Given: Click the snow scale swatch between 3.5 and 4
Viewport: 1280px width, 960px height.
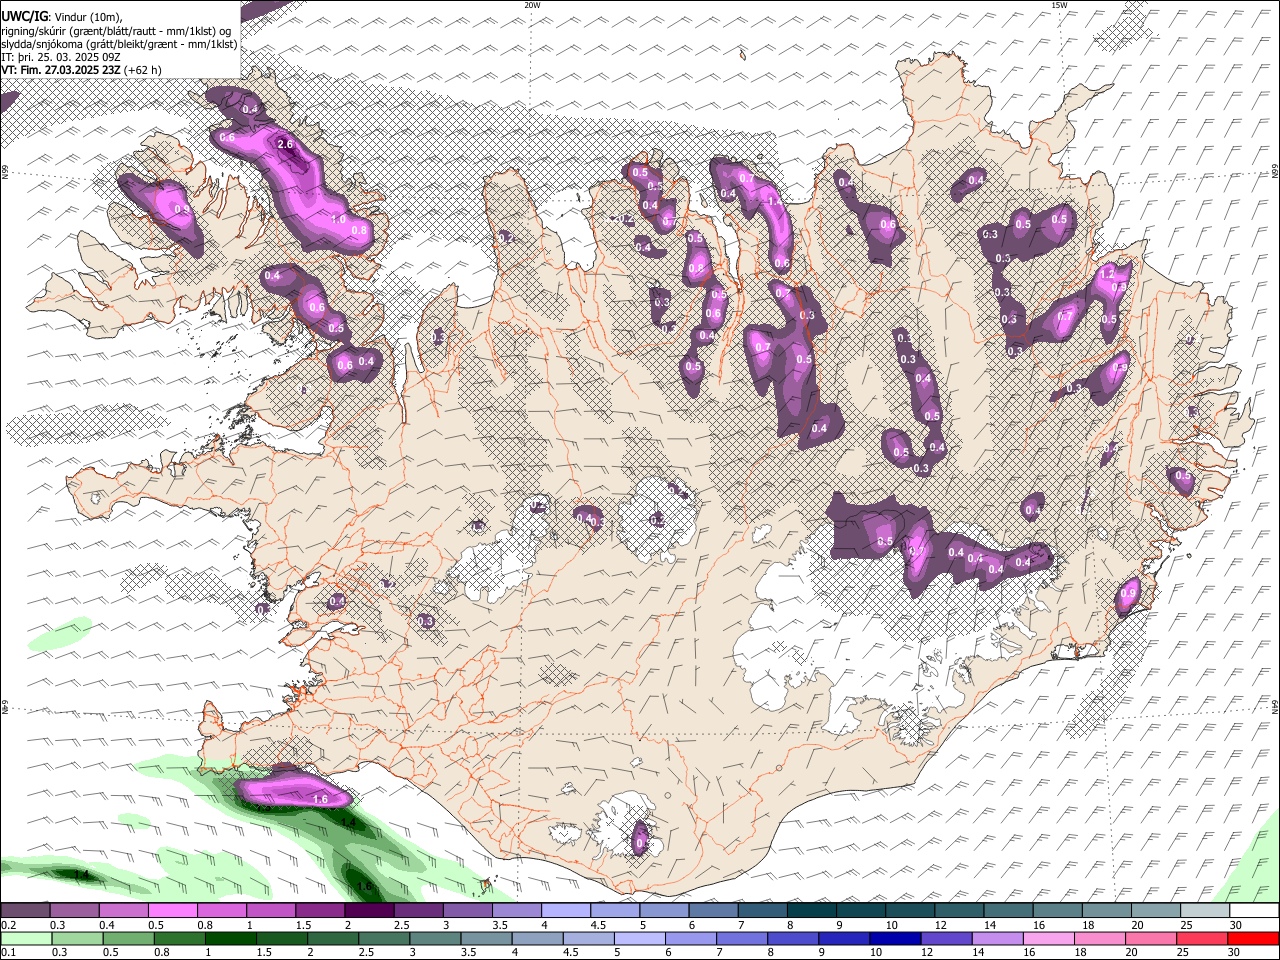Looking at the screenshot, I should tap(516, 910).
